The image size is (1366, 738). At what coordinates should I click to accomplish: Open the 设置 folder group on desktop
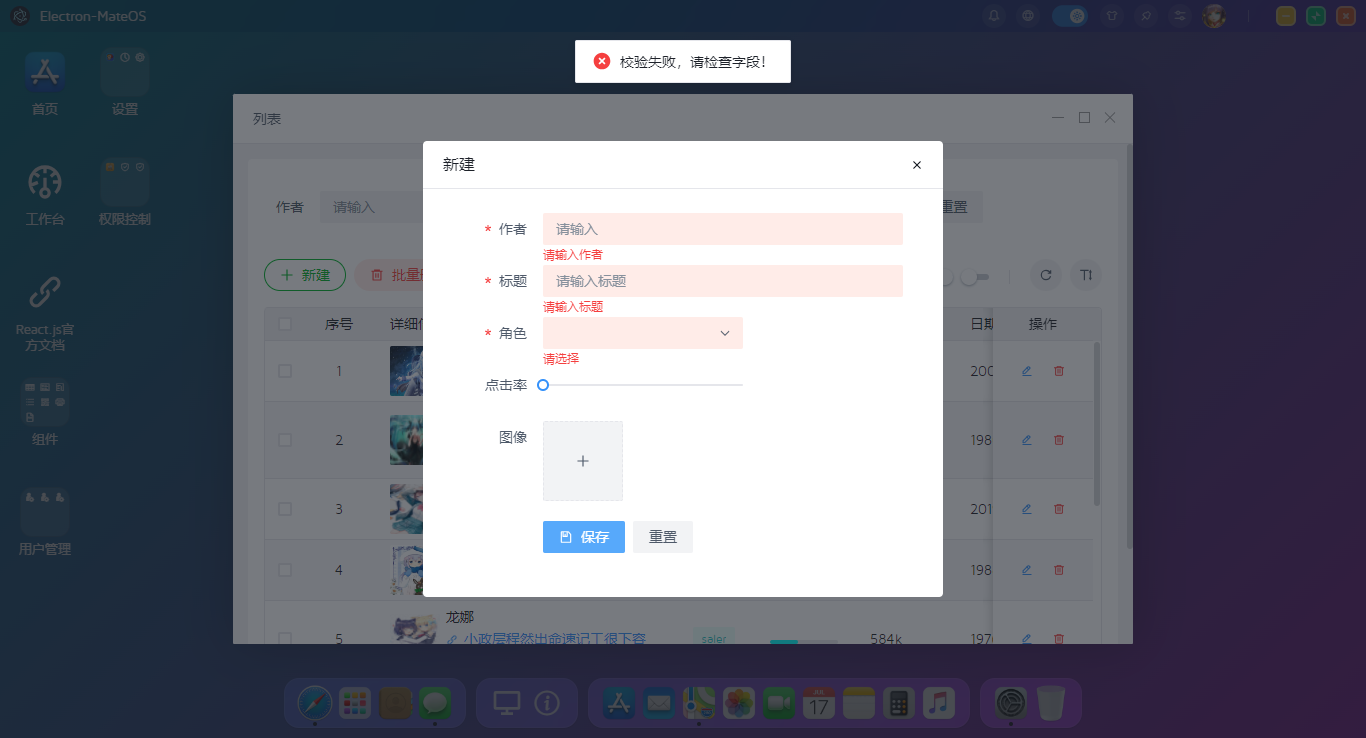[x=125, y=73]
